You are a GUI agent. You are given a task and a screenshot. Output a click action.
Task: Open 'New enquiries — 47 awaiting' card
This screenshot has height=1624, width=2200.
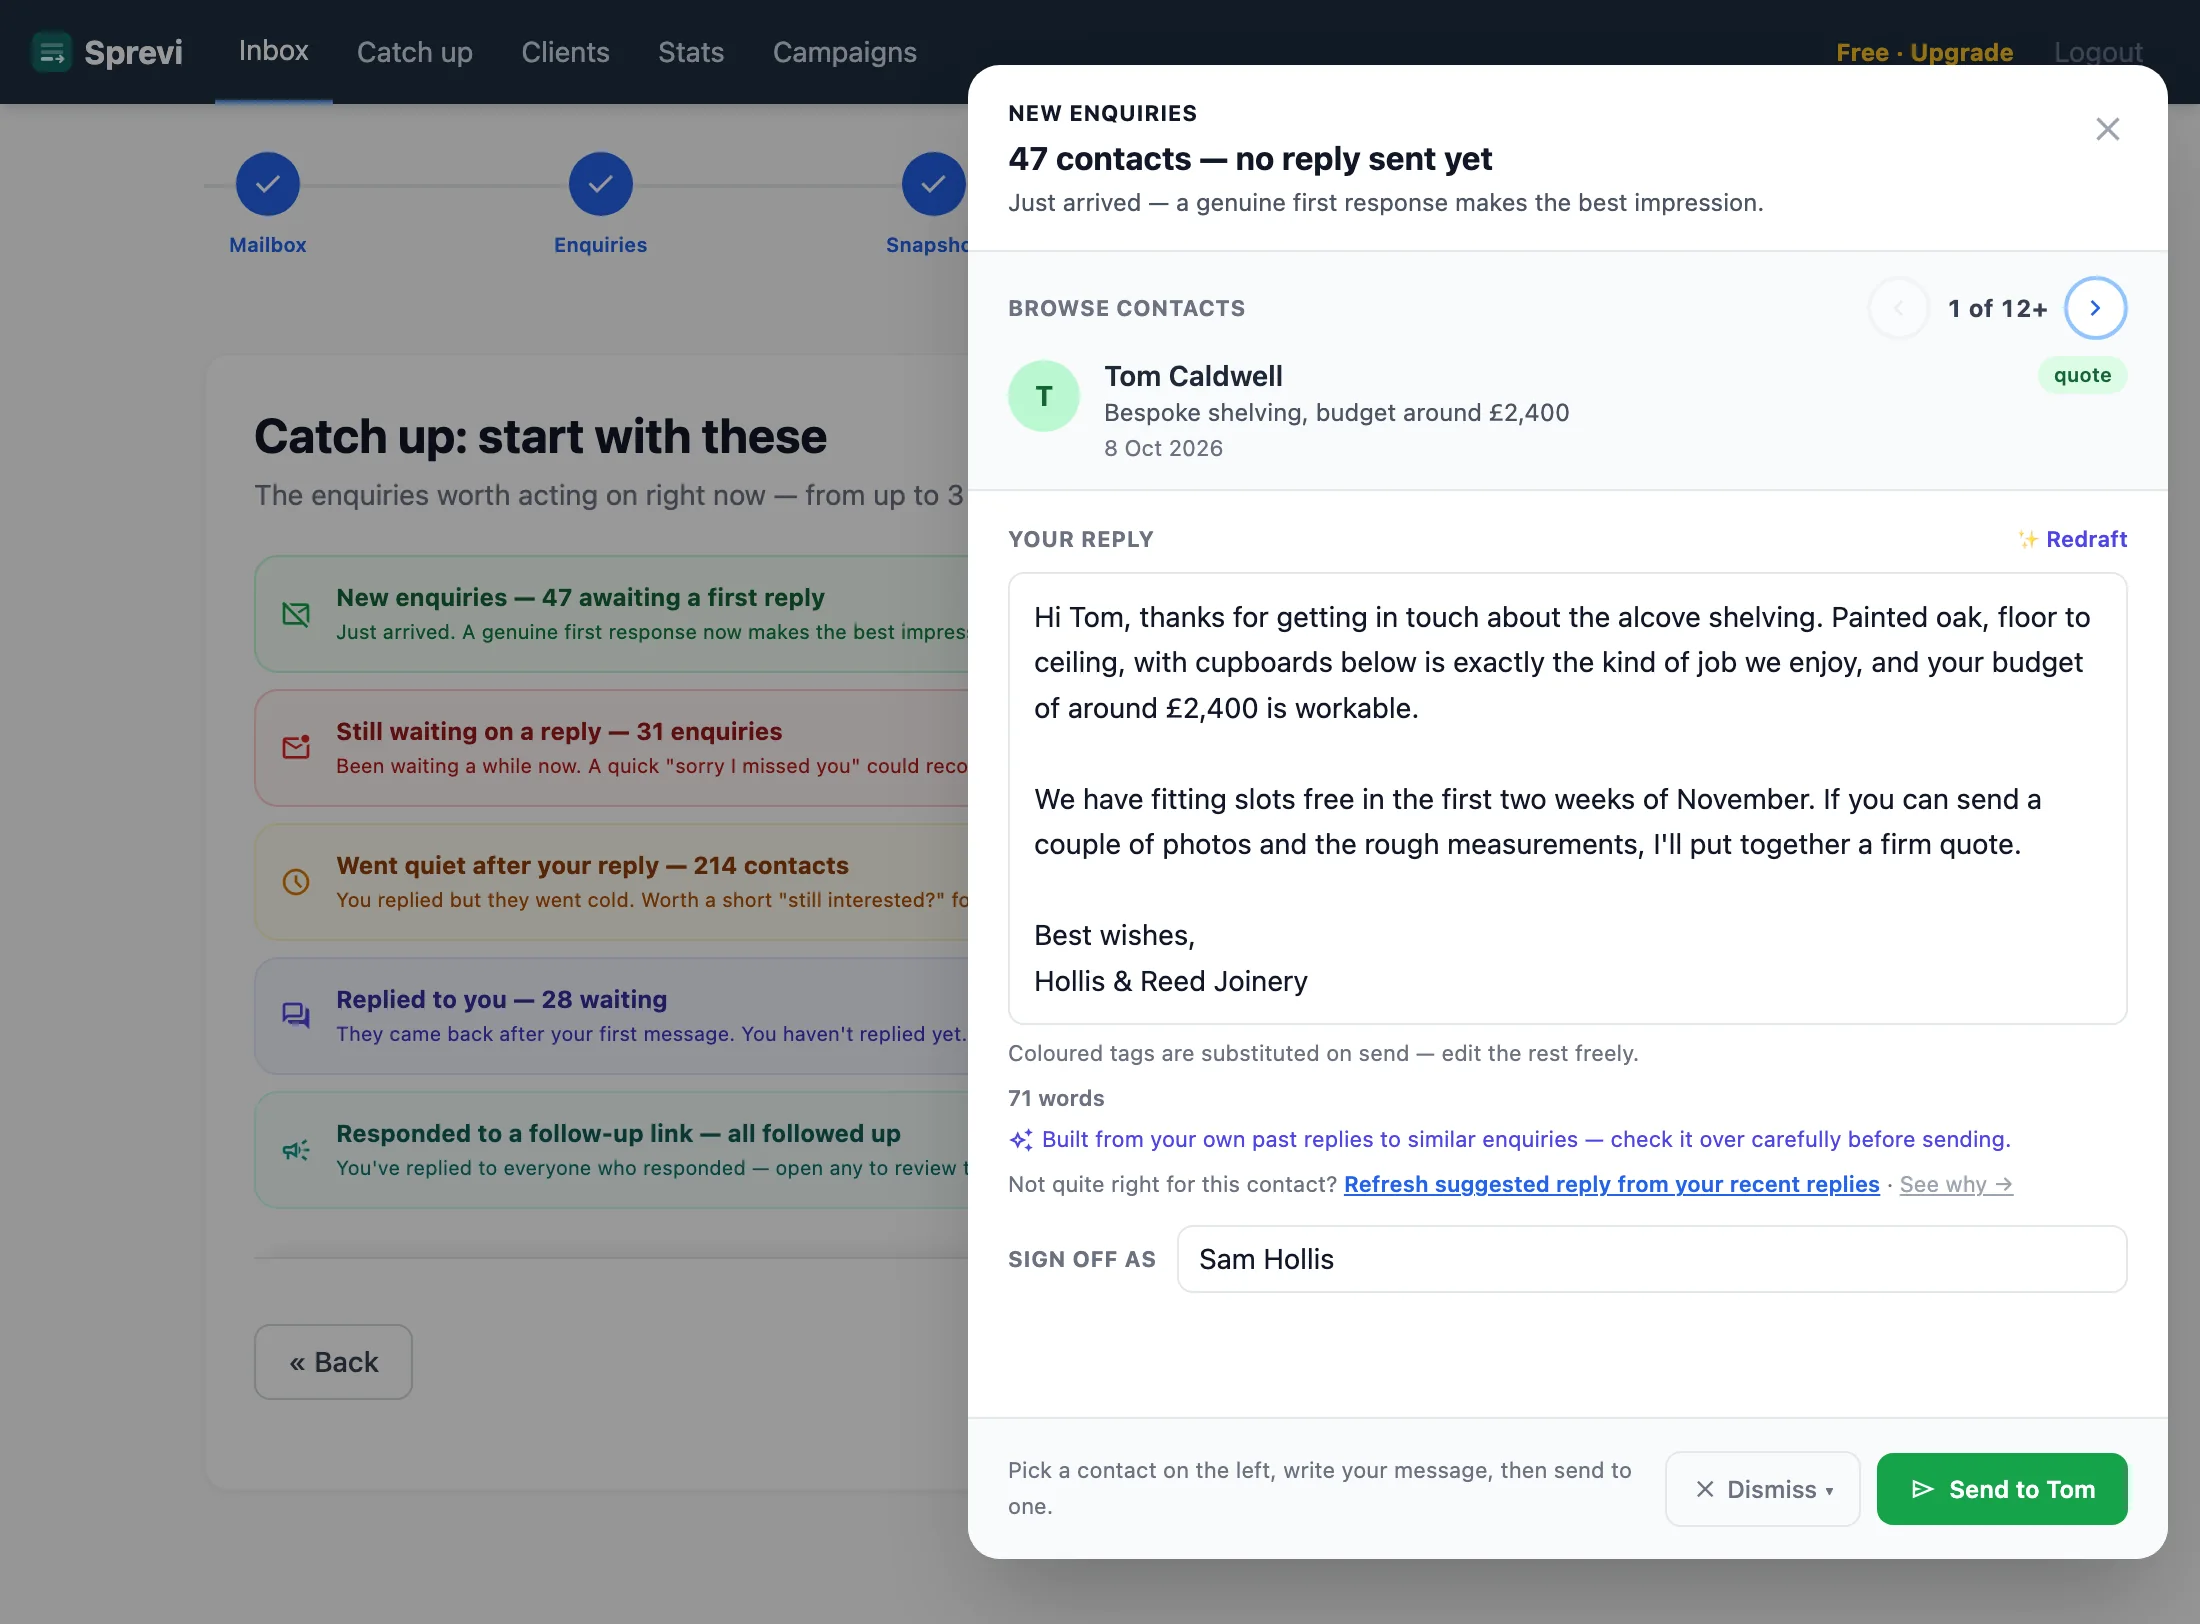[612, 614]
